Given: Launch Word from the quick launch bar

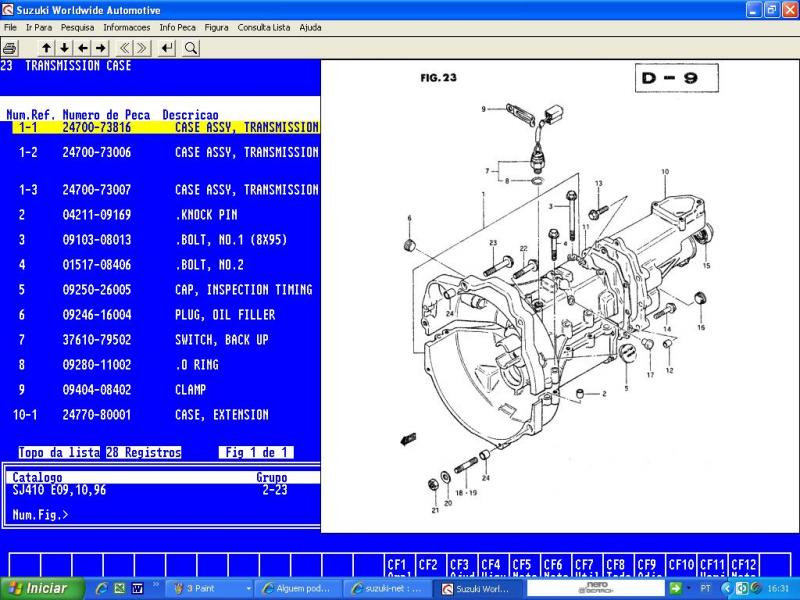Looking at the screenshot, I should coord(137,589).
